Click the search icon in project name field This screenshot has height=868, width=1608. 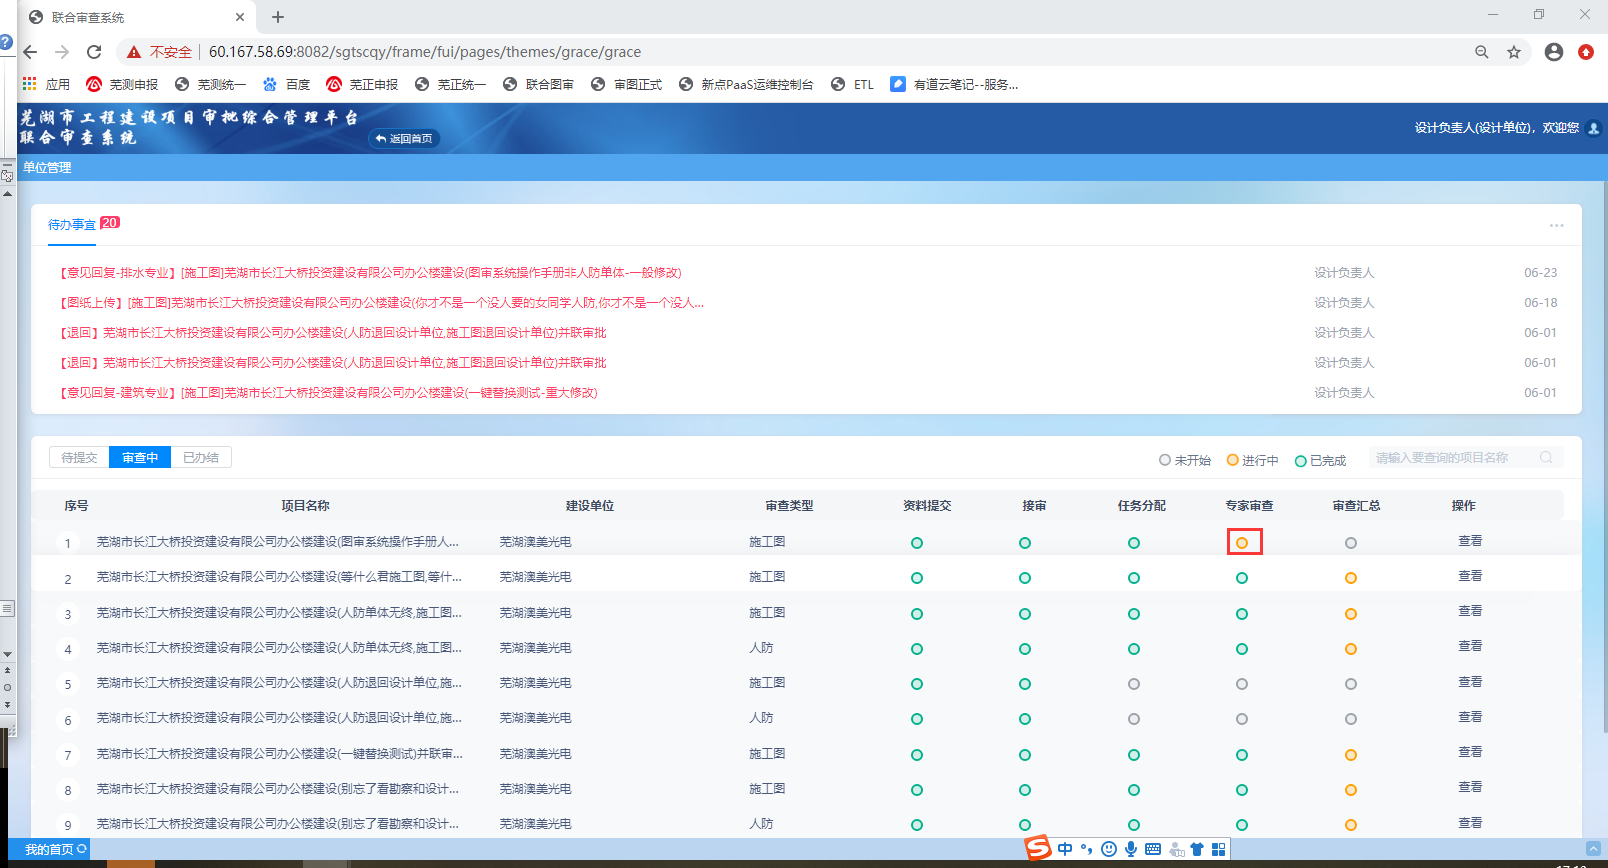(x=1546, y=458)
